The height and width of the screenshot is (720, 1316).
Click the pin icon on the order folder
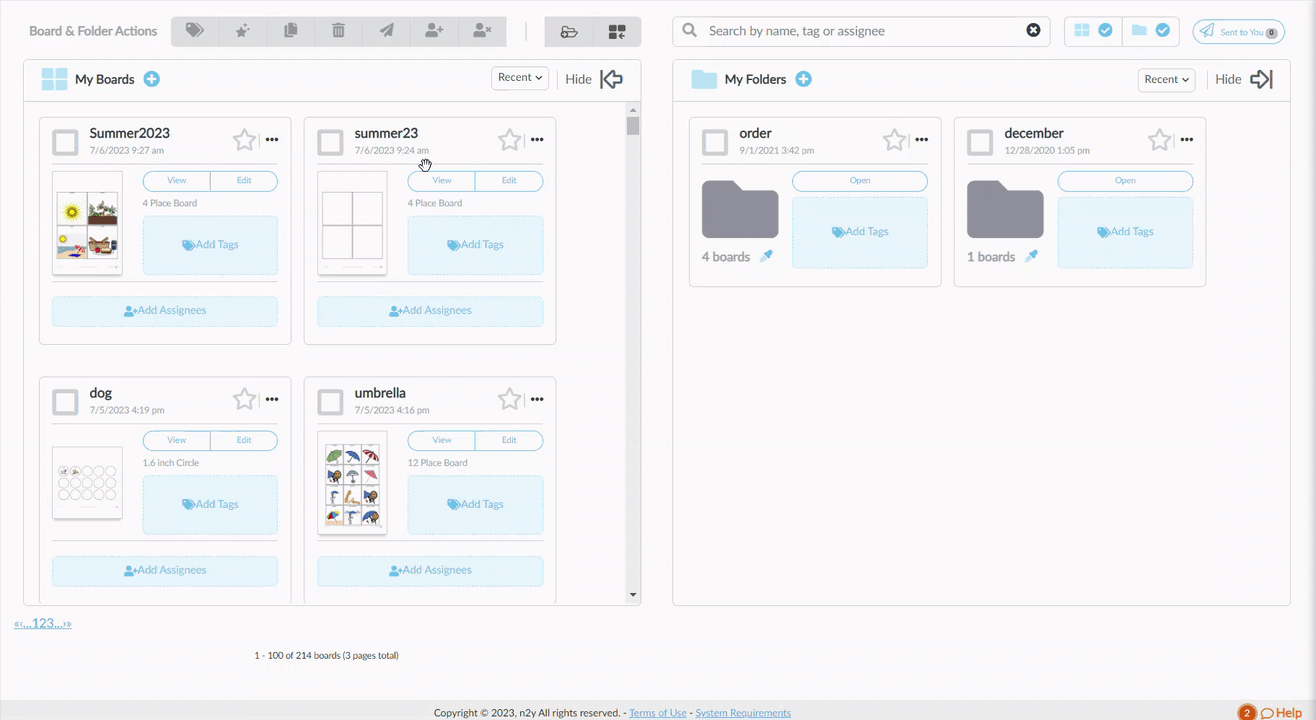click(766, 257)
